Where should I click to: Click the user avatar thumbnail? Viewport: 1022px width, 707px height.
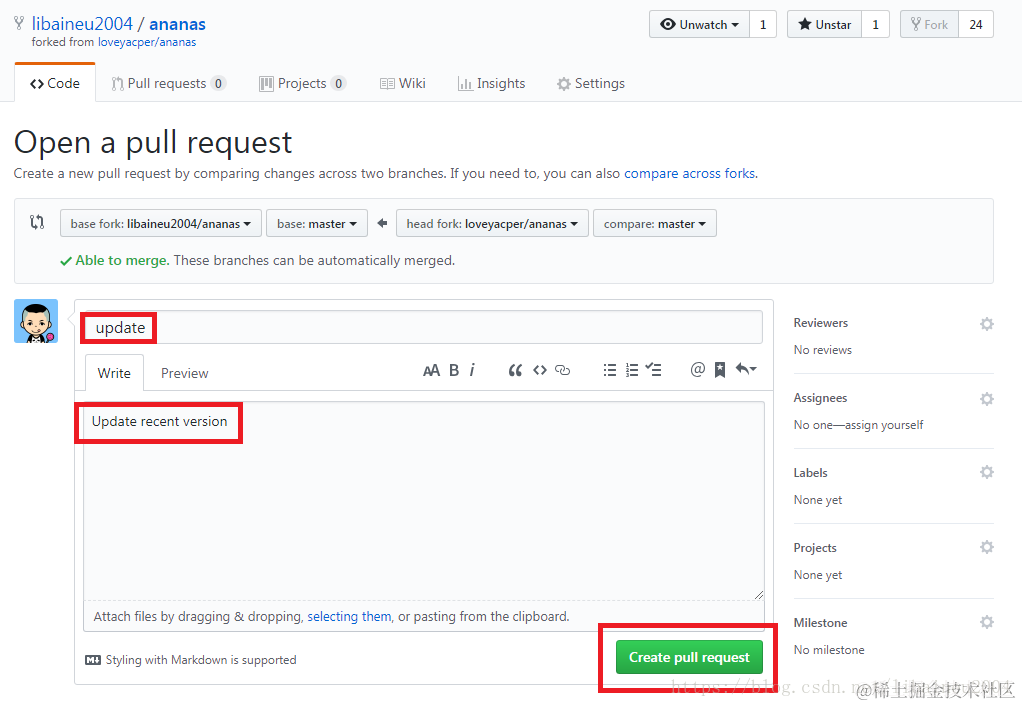36,321
